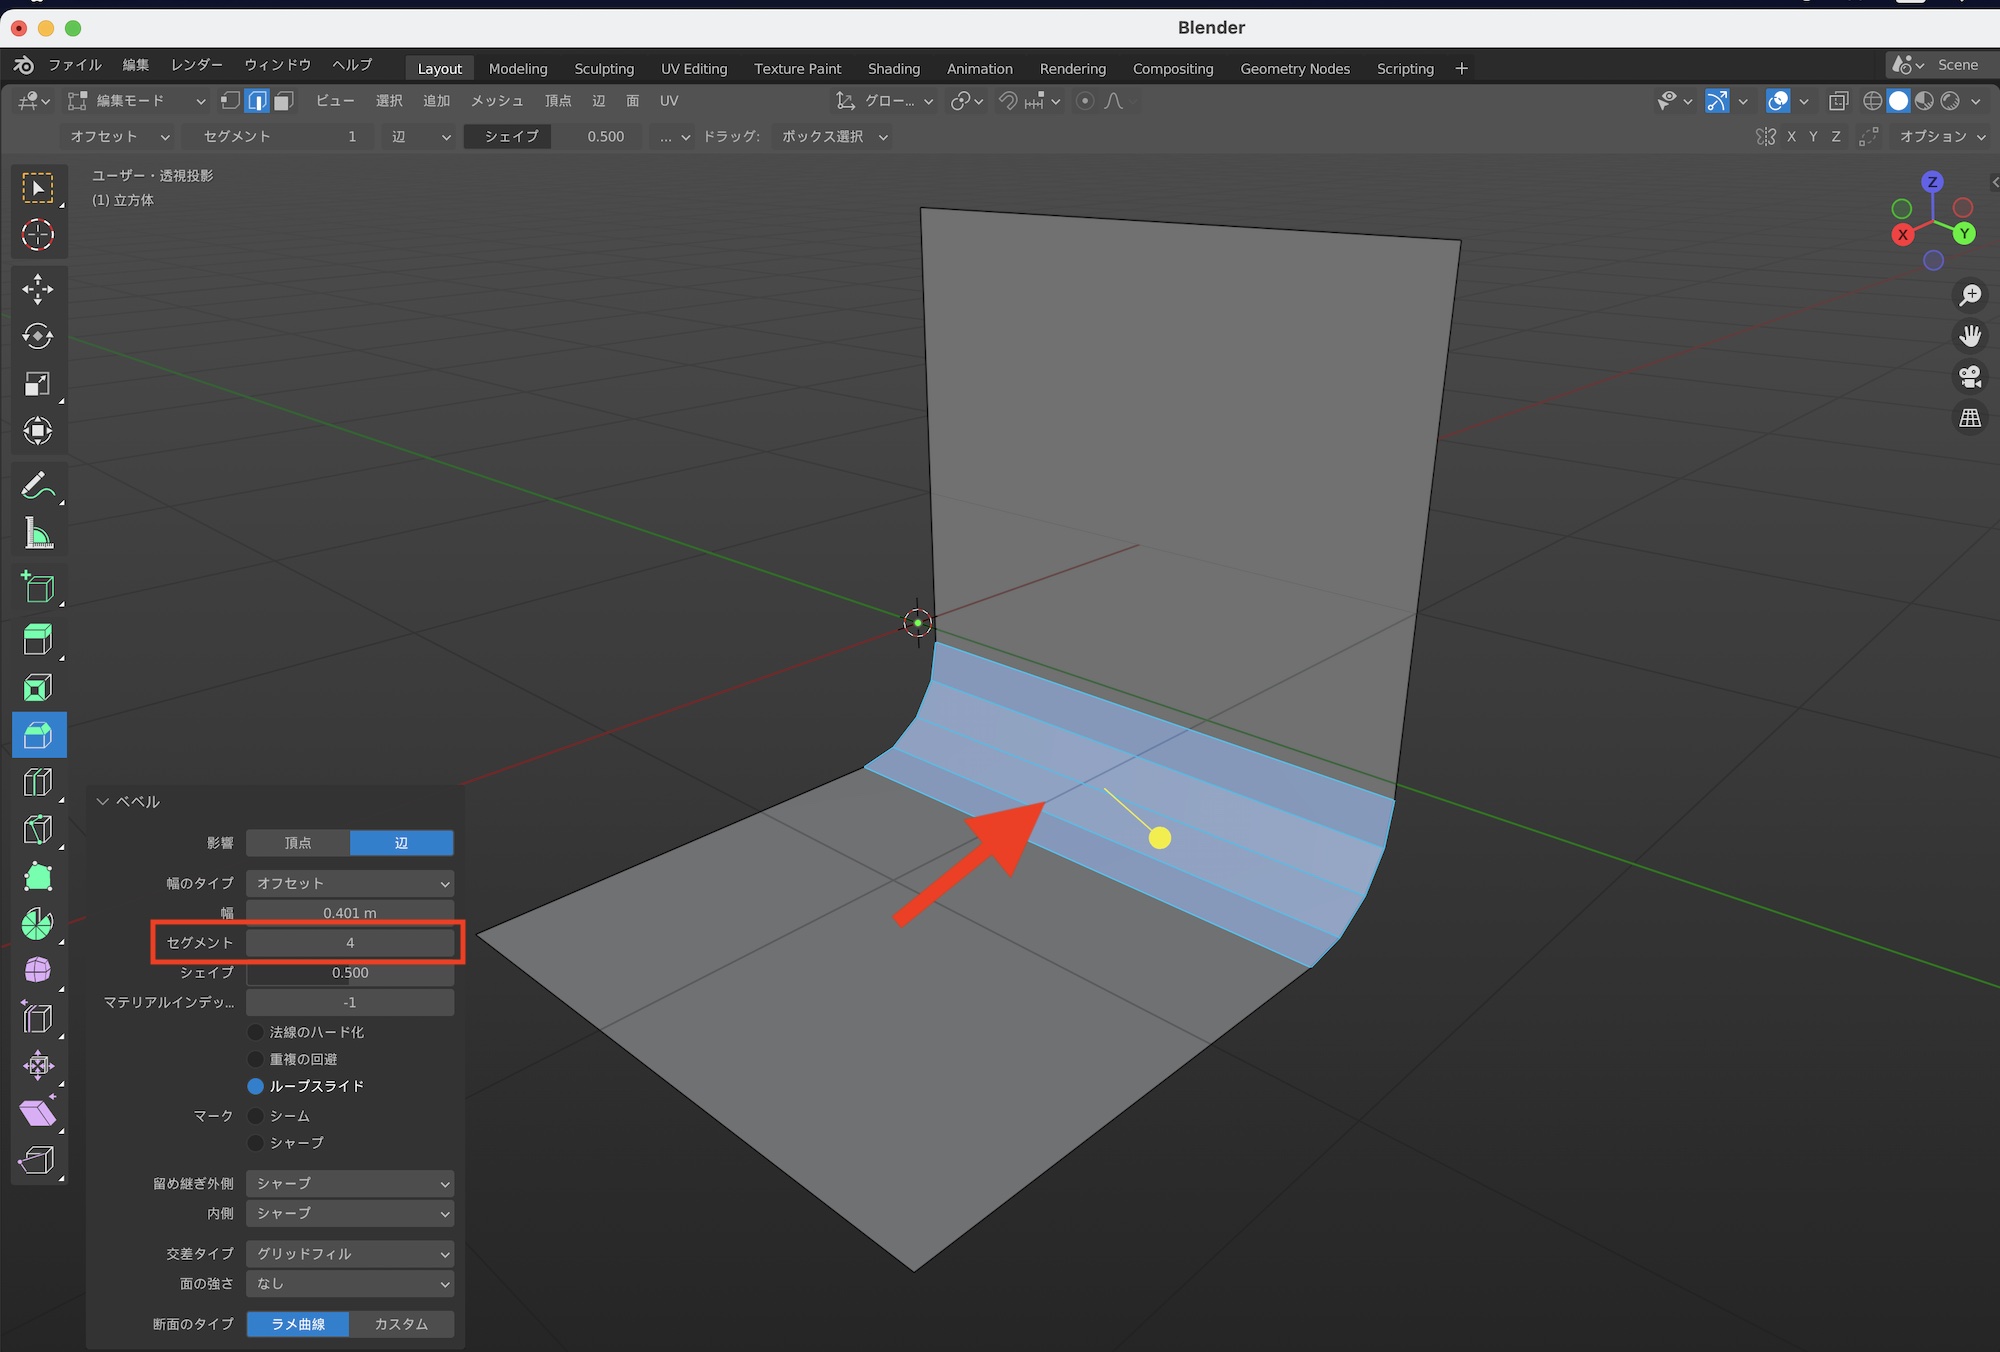Select 頂点 in the 影響 option
Viewport: 2000px width, 1352px height.
(x=298, y=843)
